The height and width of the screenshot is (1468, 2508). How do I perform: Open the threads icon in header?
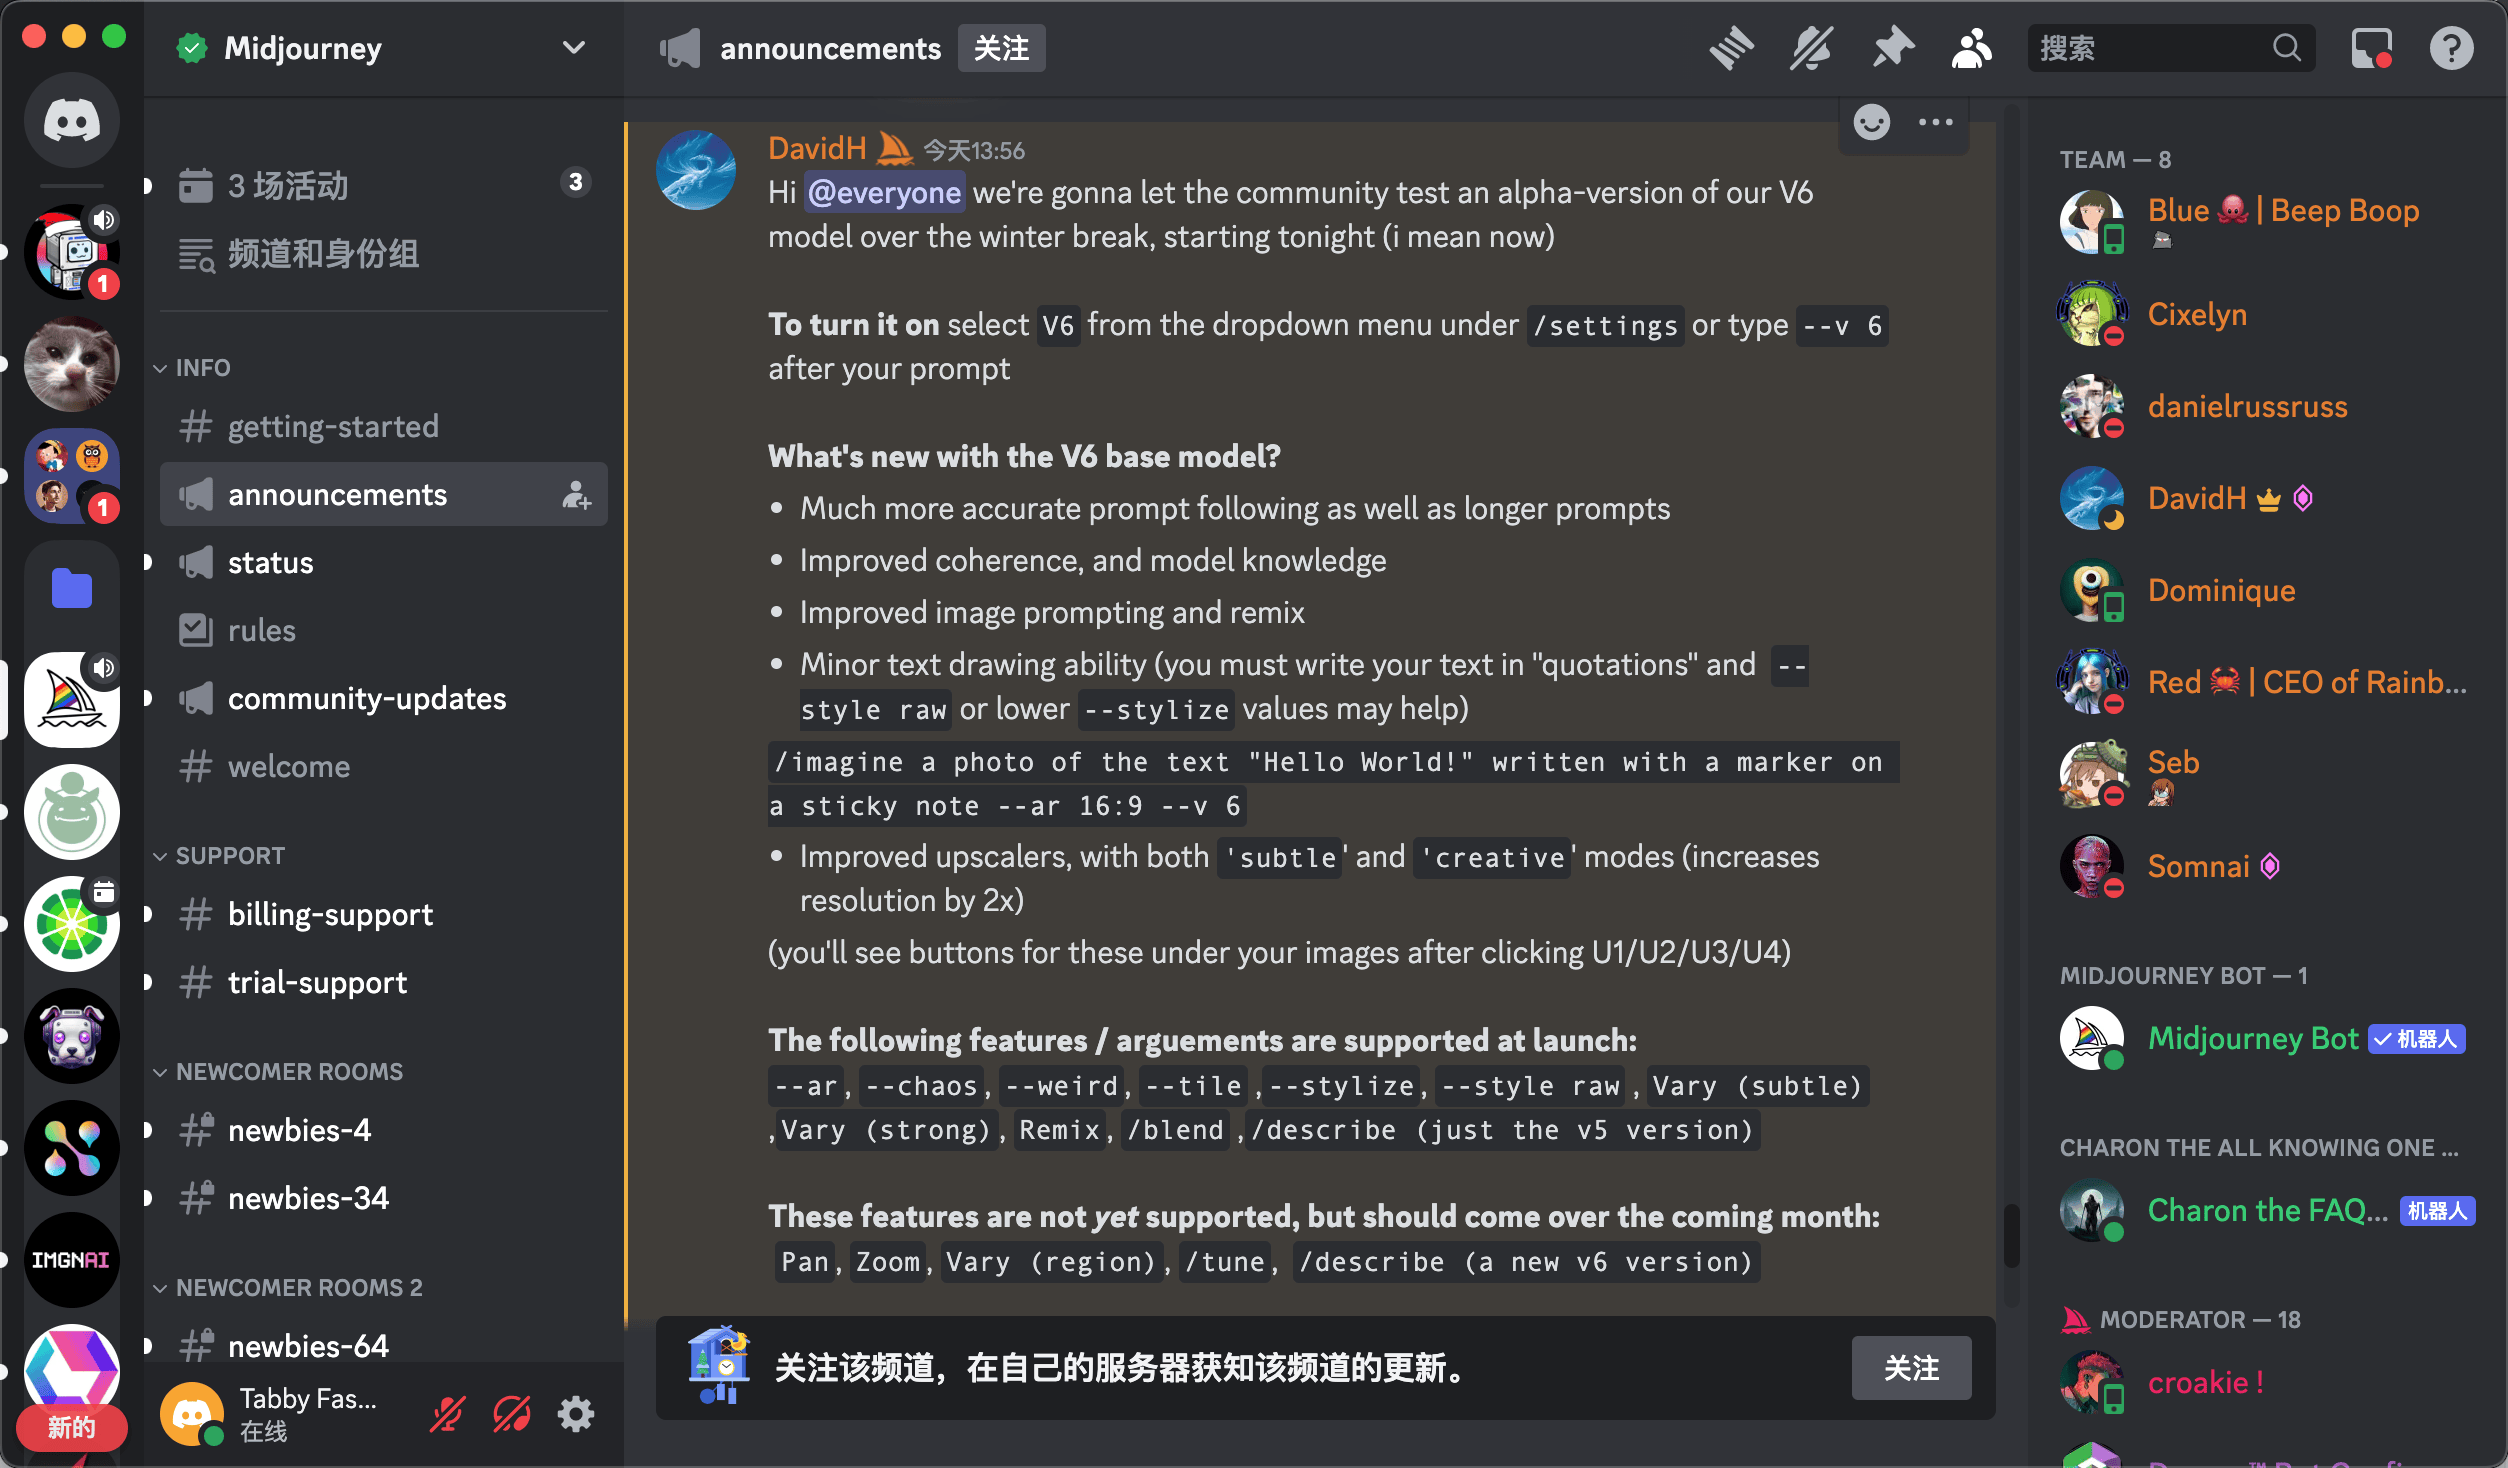pyautogui.click(x=1732, y=48)
